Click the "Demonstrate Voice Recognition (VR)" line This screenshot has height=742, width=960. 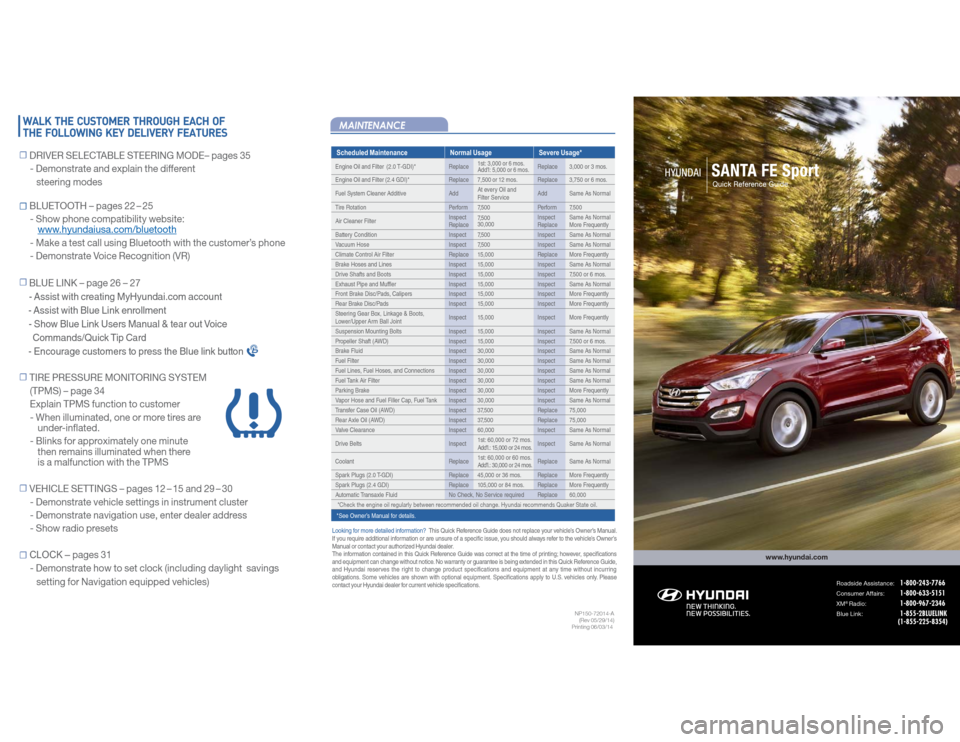tap(110, 256)
